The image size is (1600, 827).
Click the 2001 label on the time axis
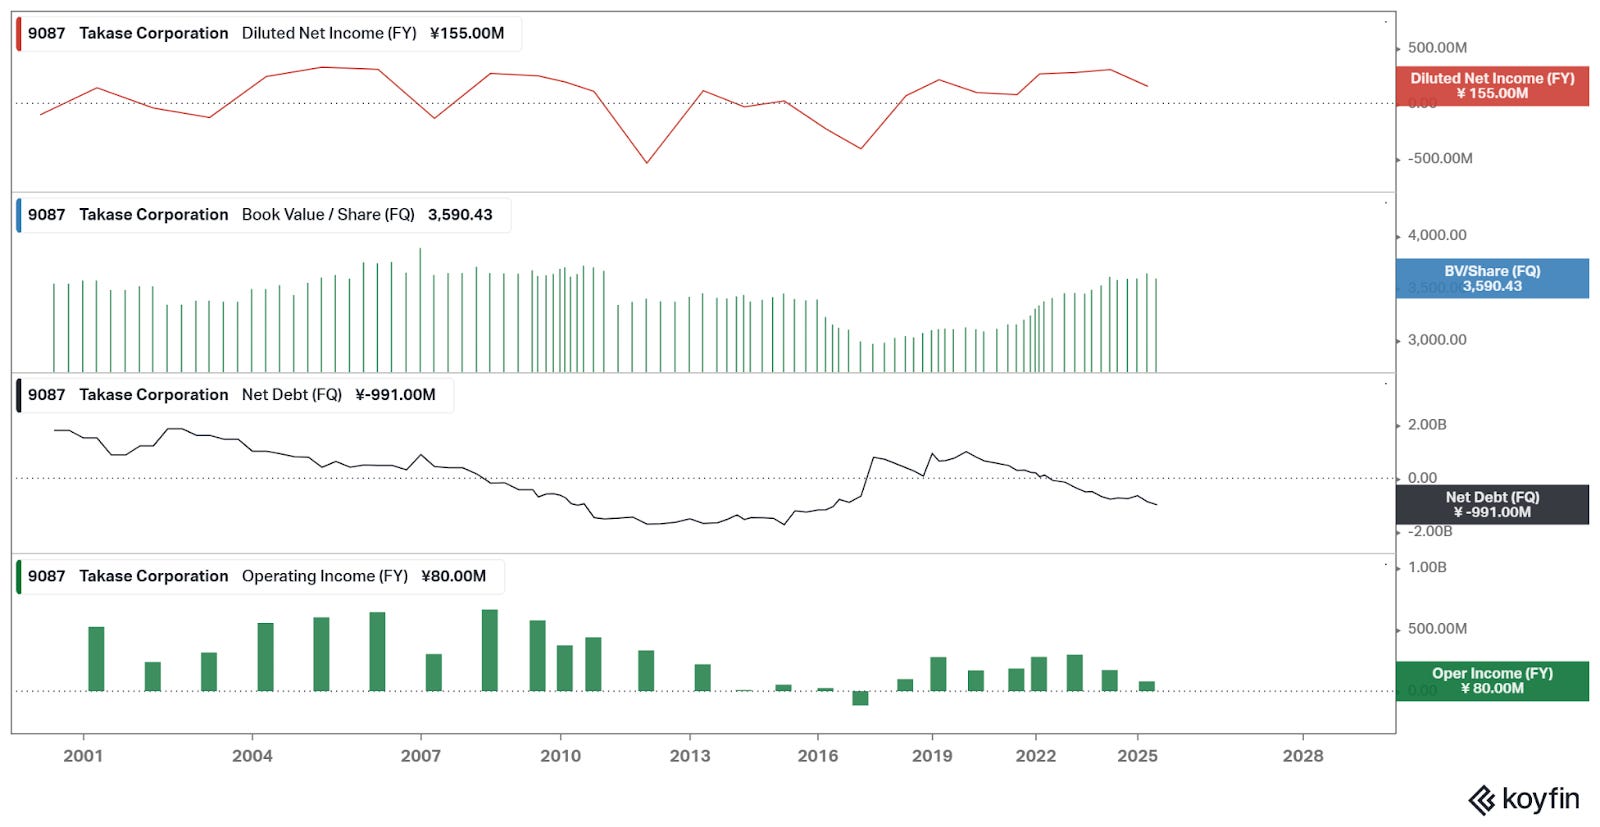tap(83, 756)
